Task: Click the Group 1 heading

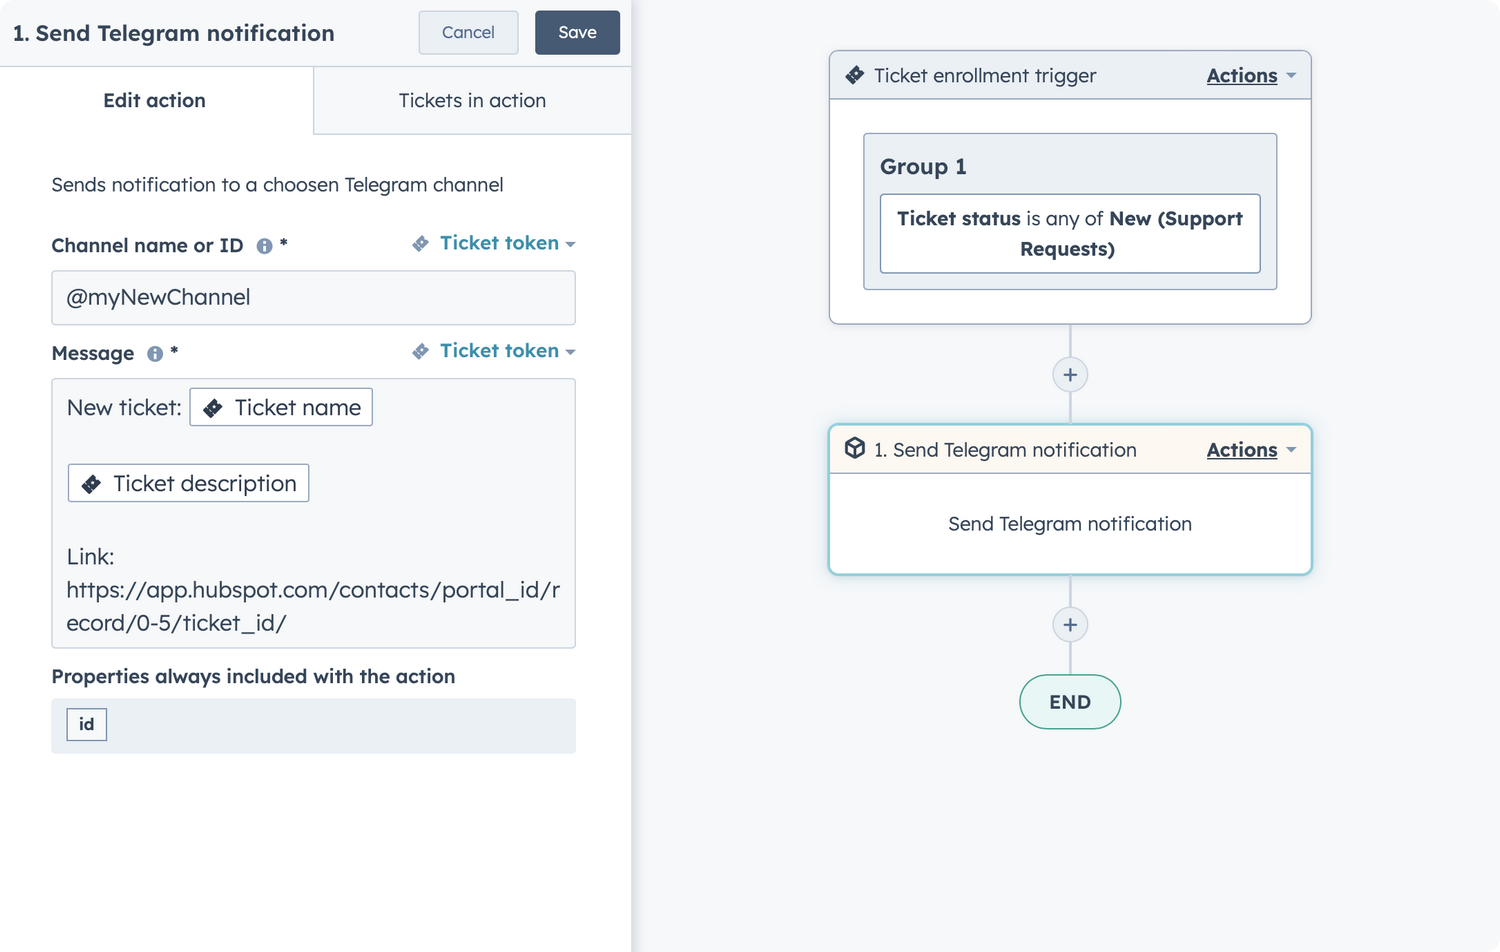Action: 923,166
